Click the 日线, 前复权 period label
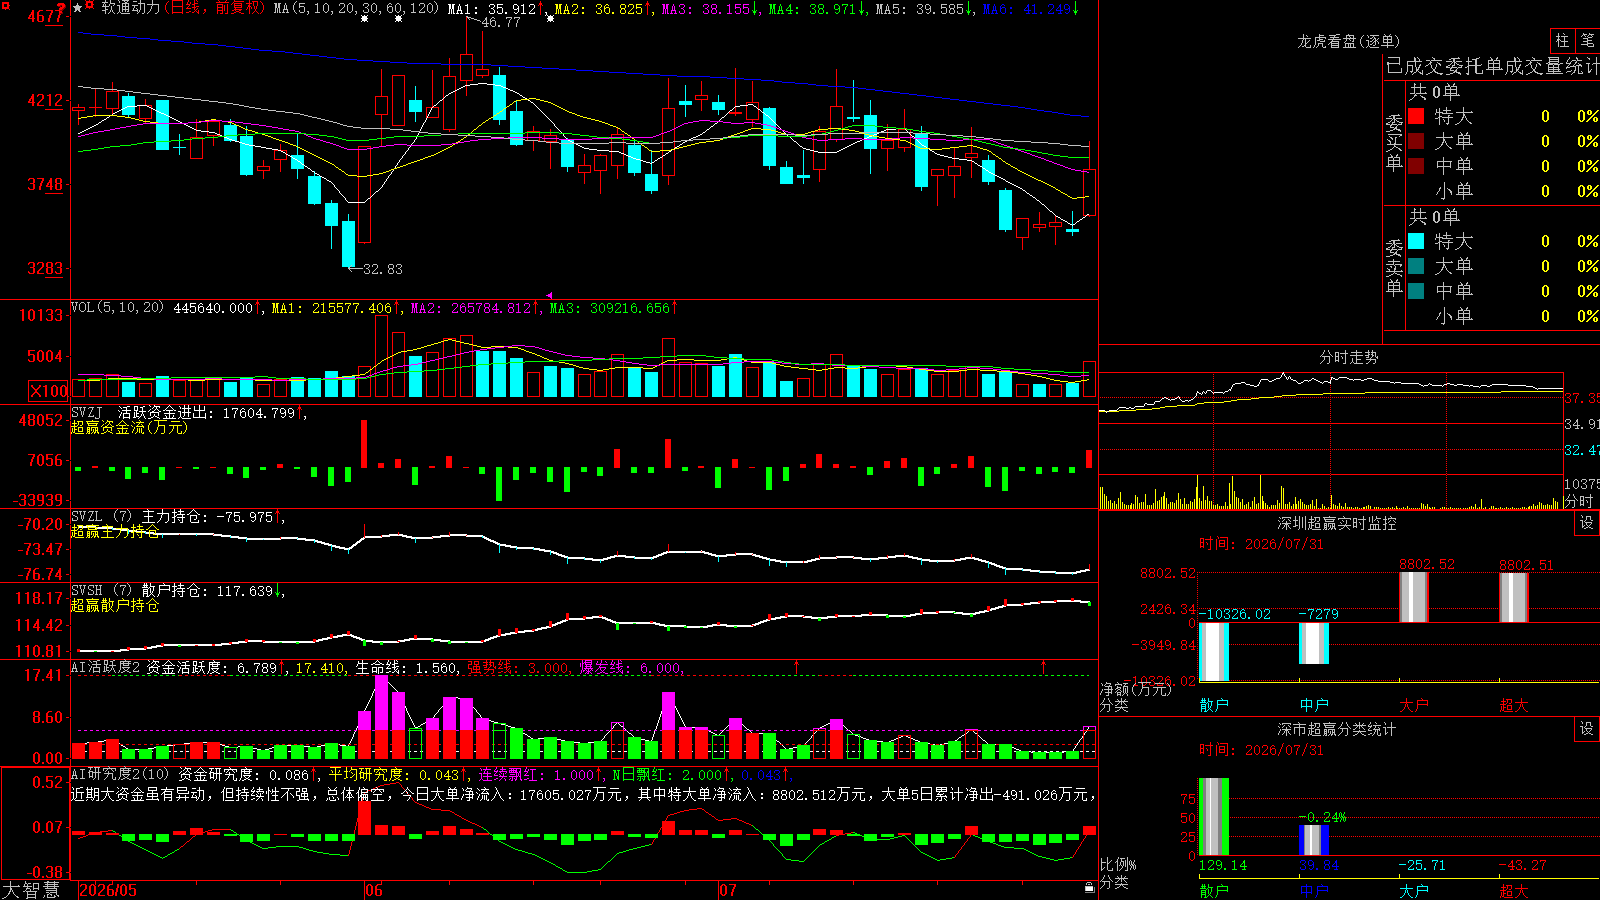Screen dimensions: 1600x900 point(215,8)
